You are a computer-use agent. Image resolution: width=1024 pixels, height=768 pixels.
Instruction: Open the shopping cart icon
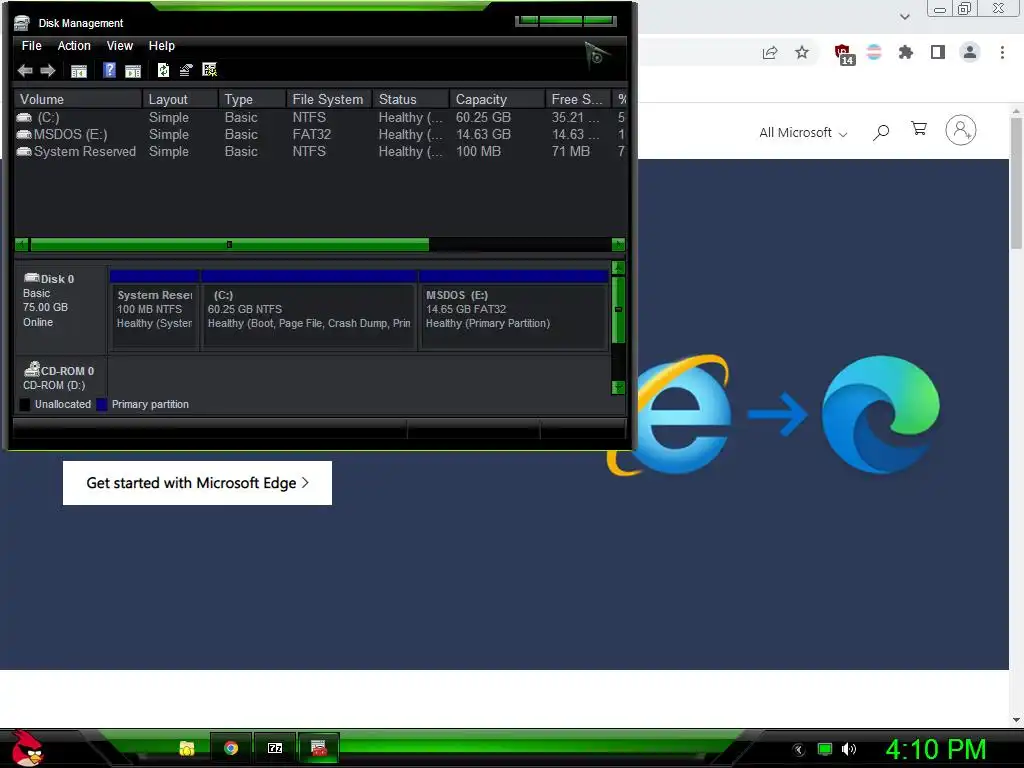pos(919,129)
